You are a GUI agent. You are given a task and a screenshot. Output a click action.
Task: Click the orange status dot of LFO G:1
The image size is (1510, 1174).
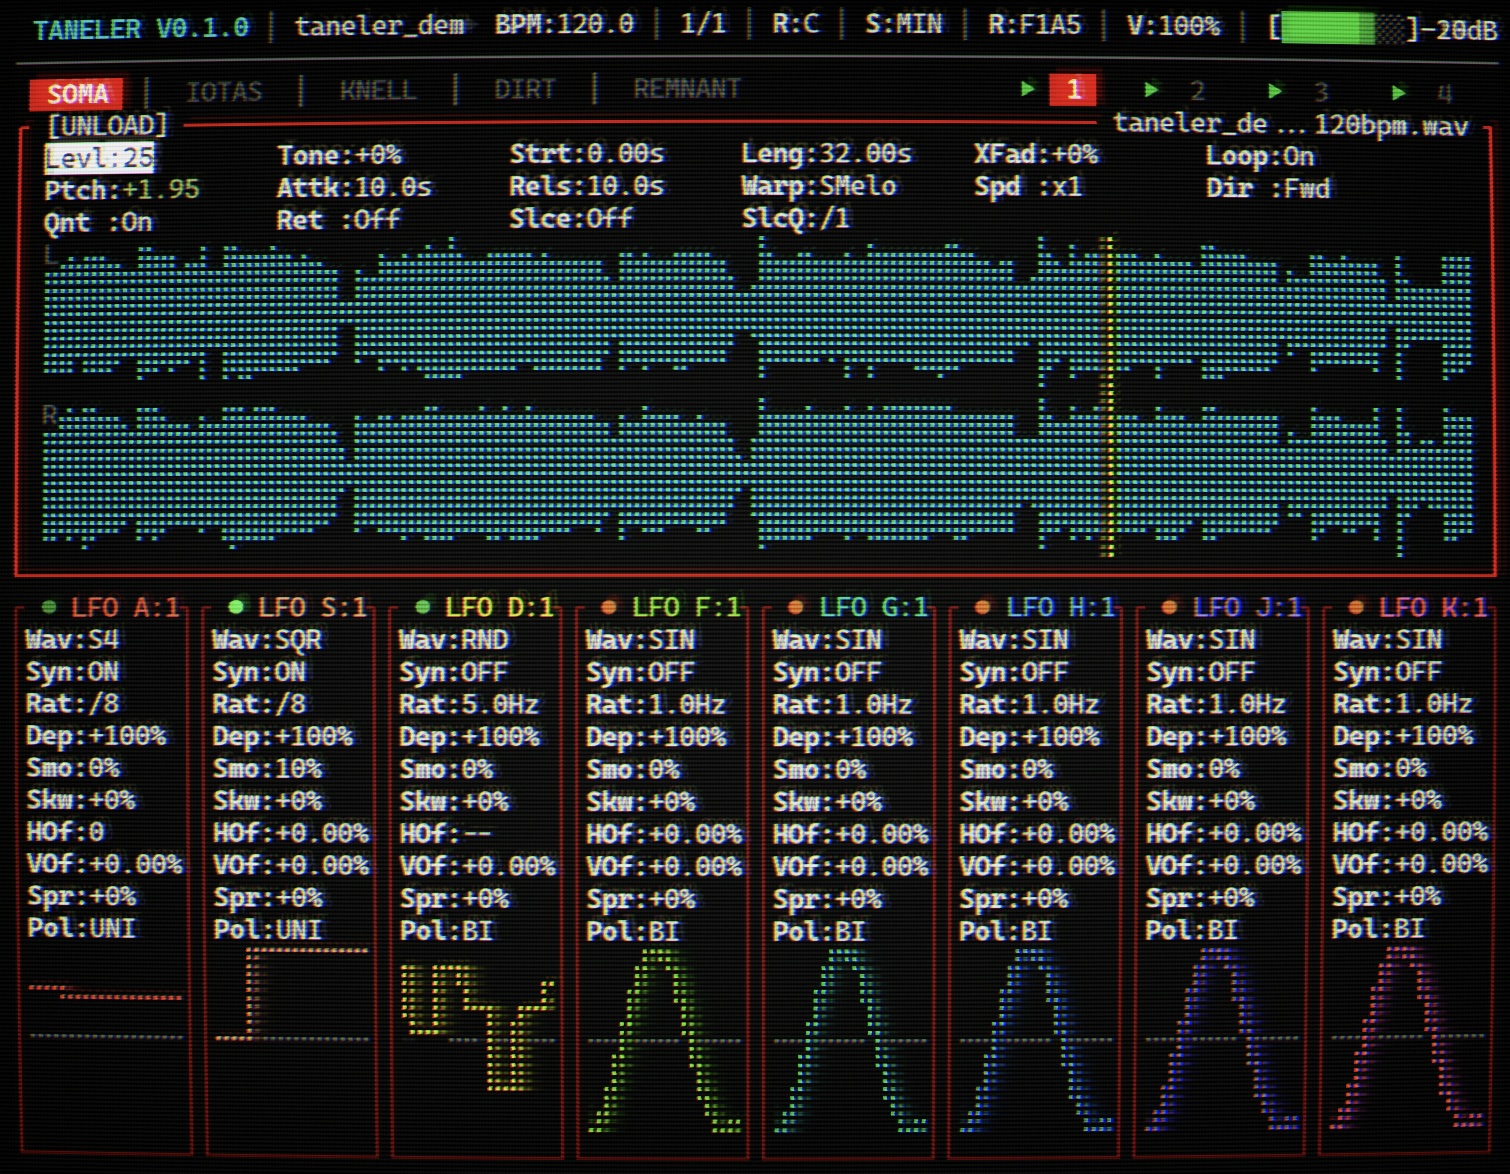[x=796, y=607]
